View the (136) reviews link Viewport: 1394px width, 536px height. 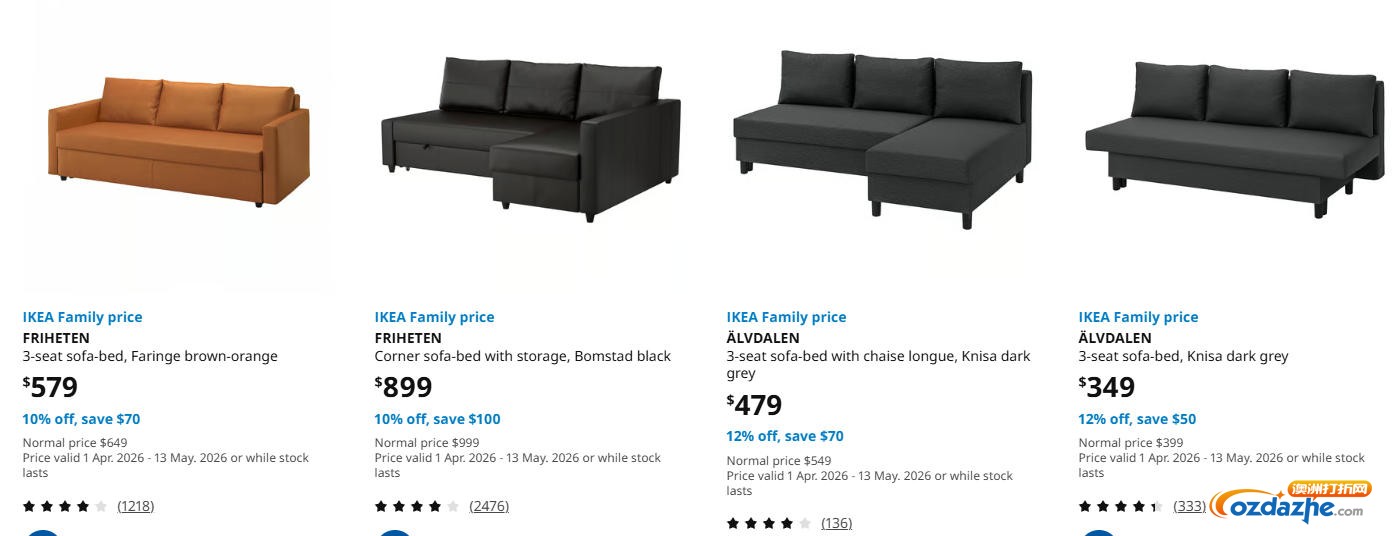836,523
